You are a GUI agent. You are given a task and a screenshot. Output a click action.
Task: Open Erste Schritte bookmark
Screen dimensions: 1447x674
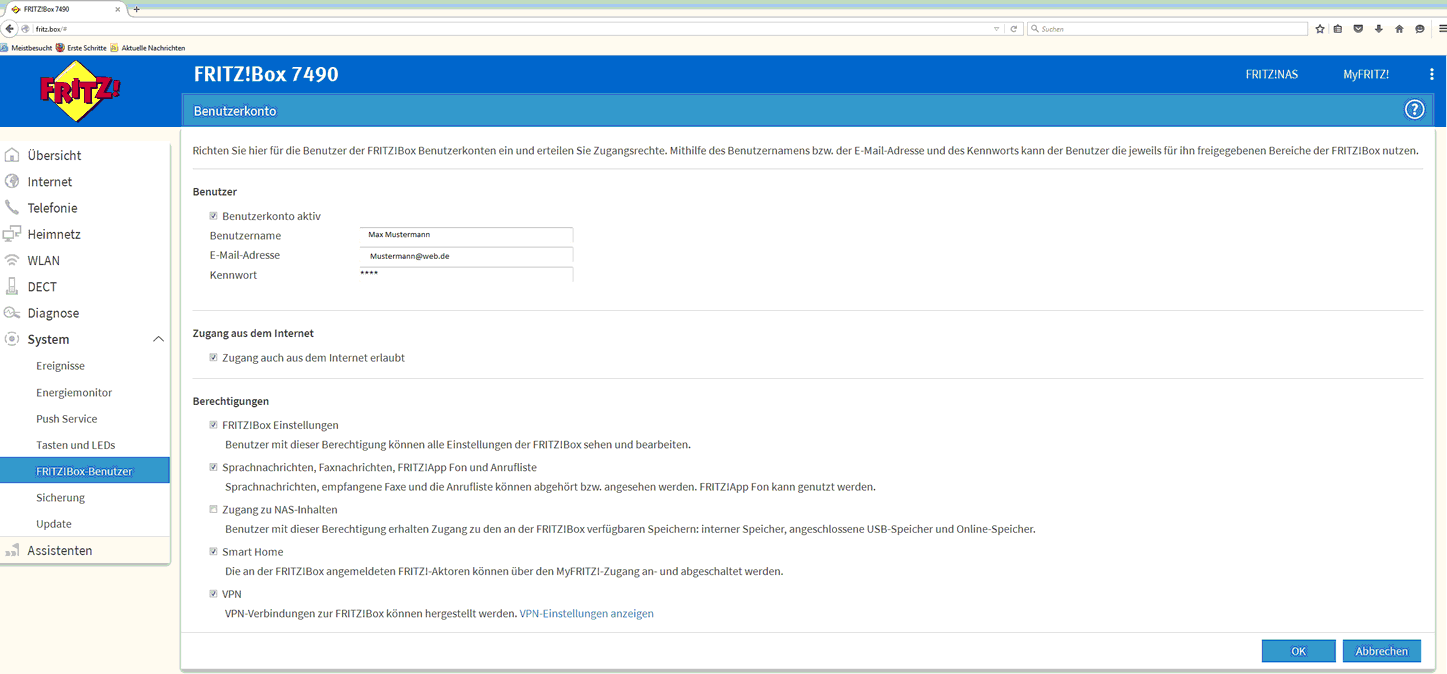coord(82,48)
